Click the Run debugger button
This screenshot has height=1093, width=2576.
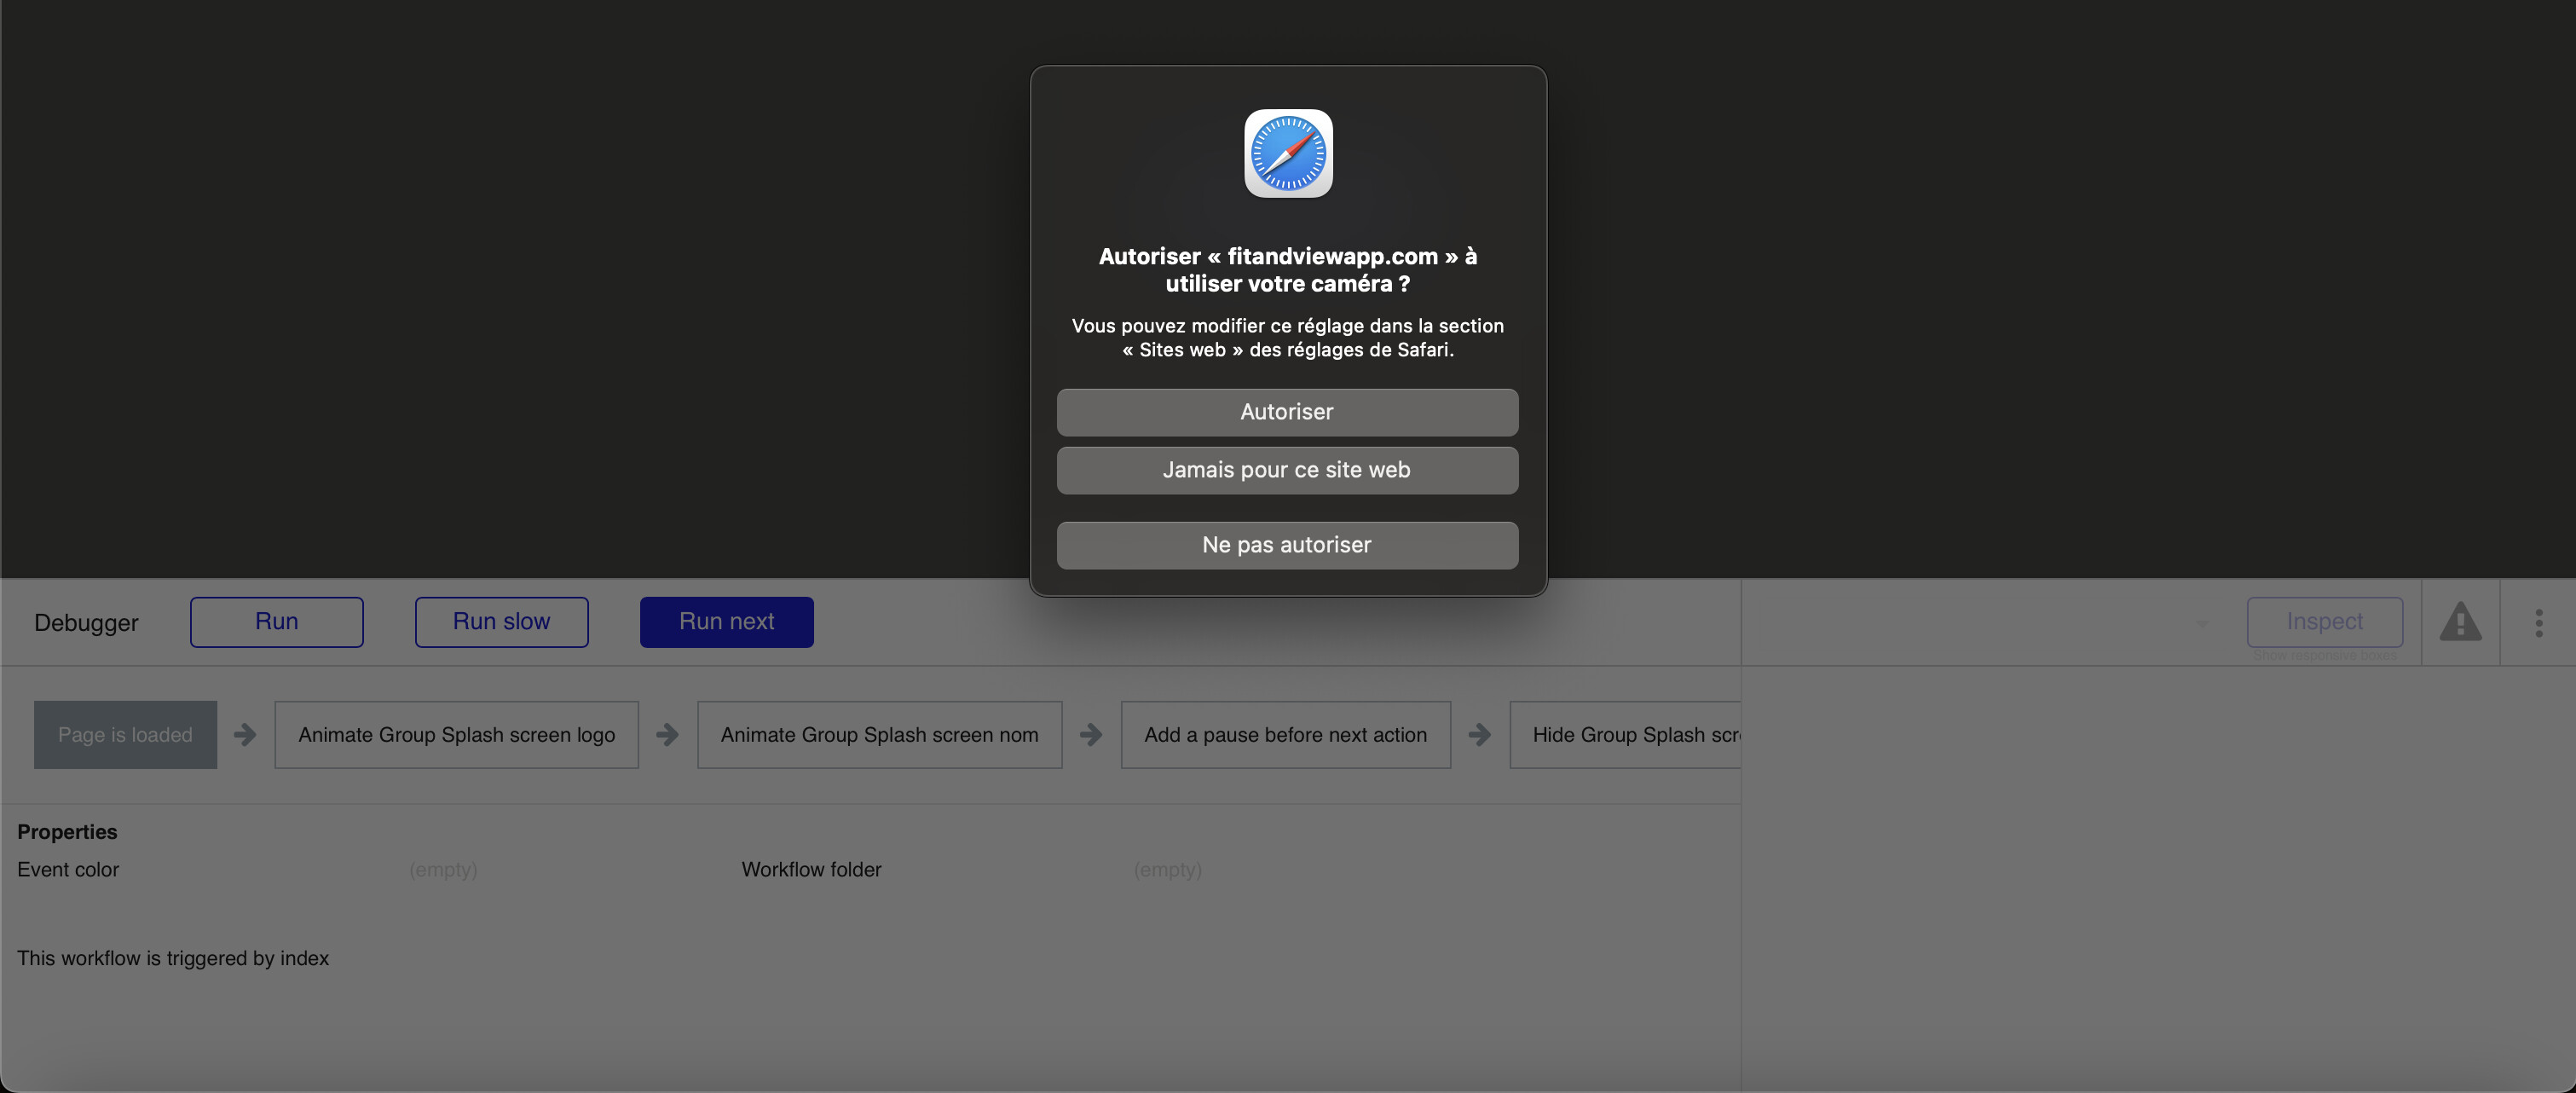click(x=277, y=622)
